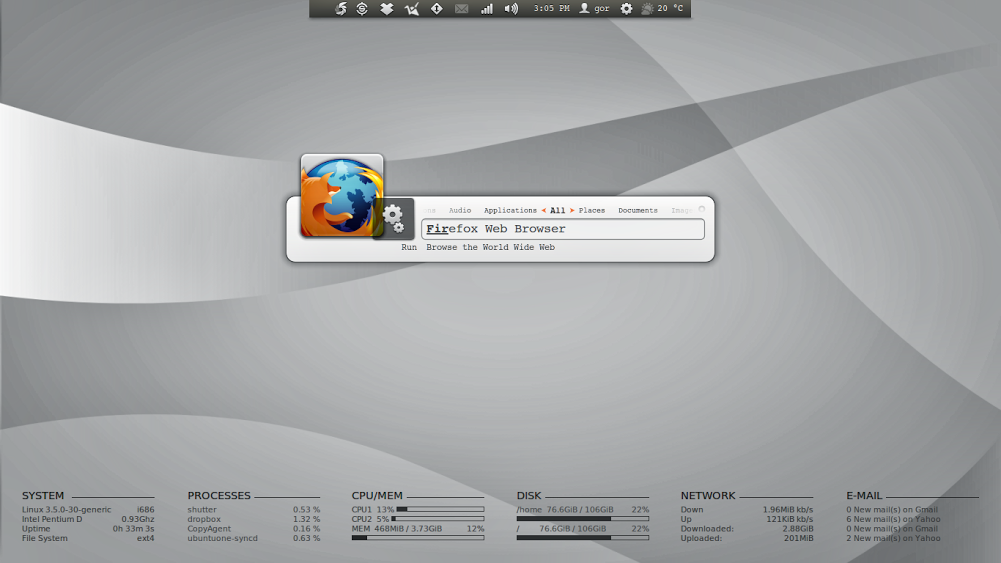Click the i686 architecture text
This screenshot has height=563, width=1001.
point(146,509)
